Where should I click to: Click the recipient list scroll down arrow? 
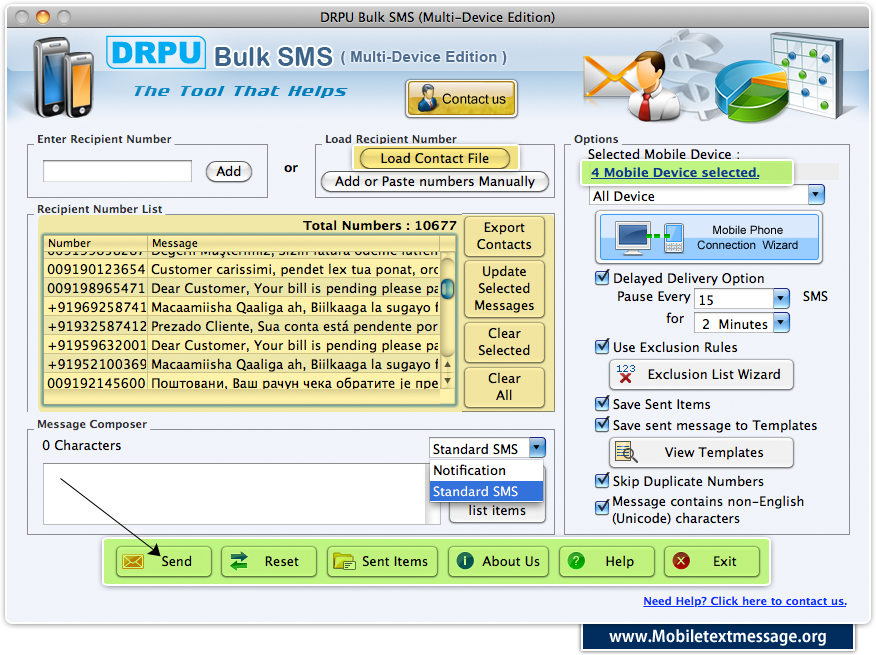(447, 381)
